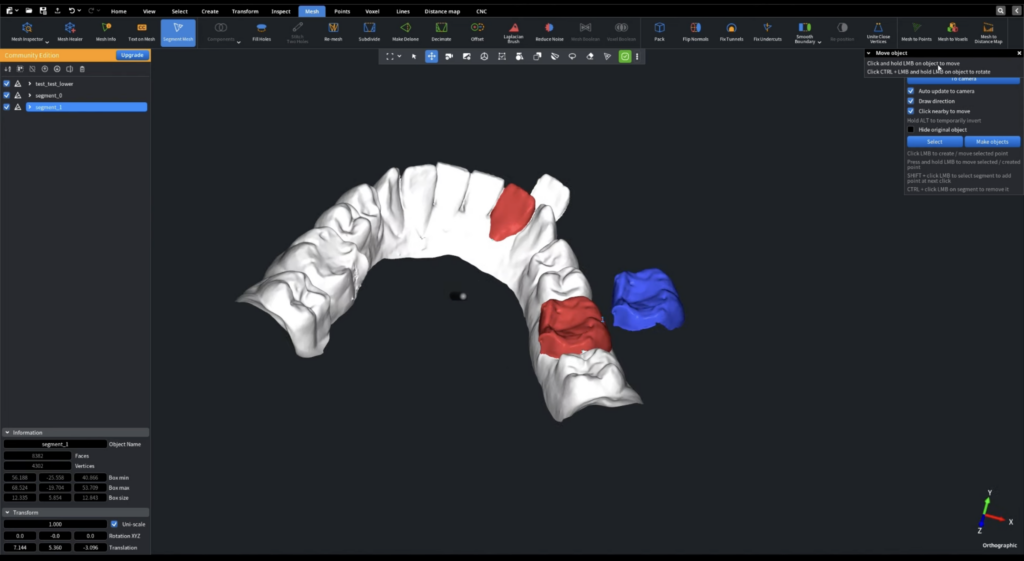Enable Hide original object checkbox
The image size is (1024, 561).
click(x=911, y=129)
